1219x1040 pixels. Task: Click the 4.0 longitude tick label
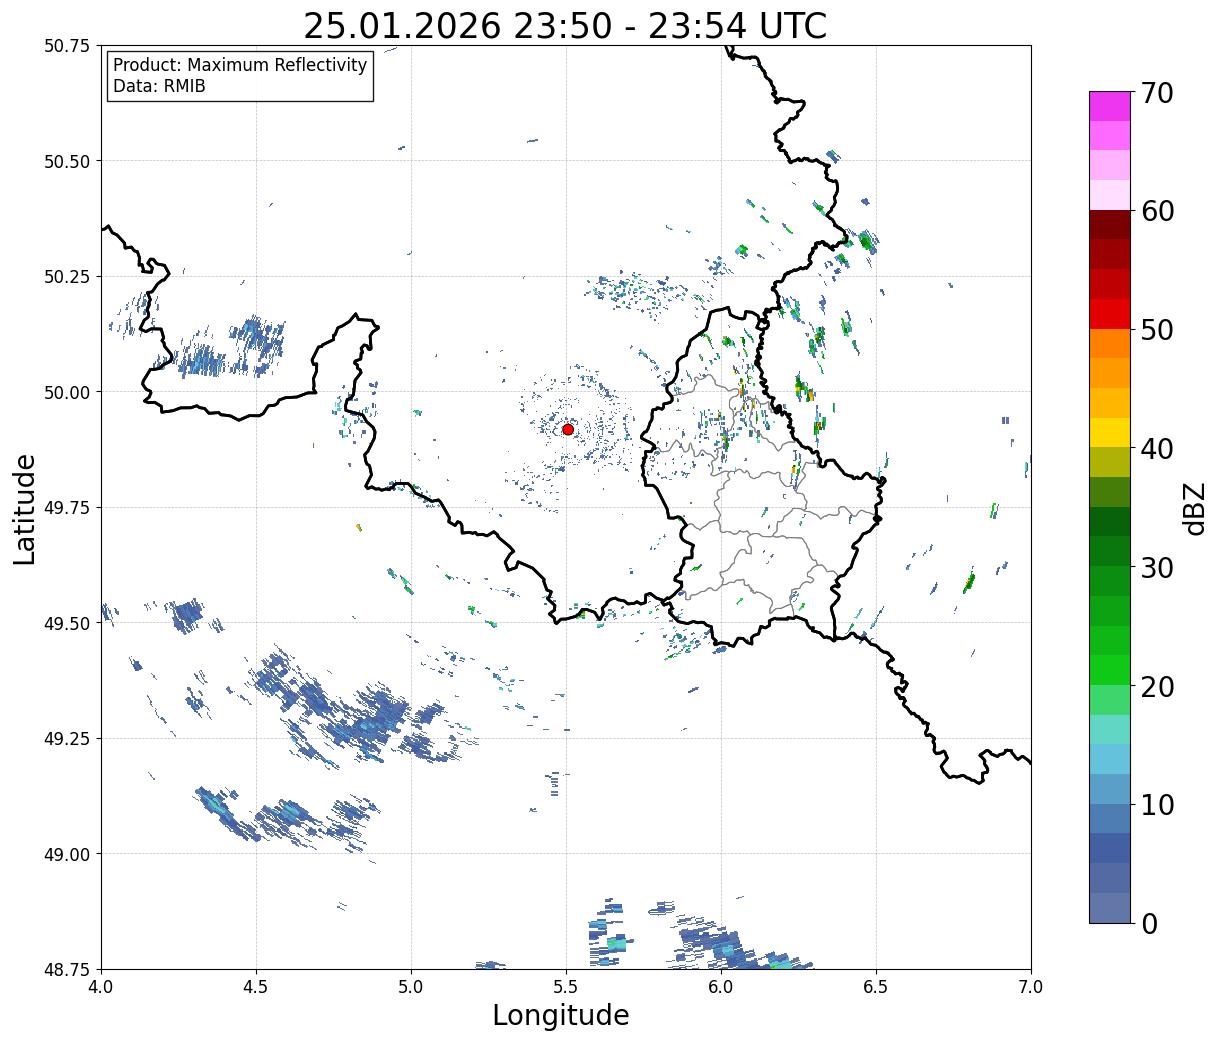[x=101, y=987]
